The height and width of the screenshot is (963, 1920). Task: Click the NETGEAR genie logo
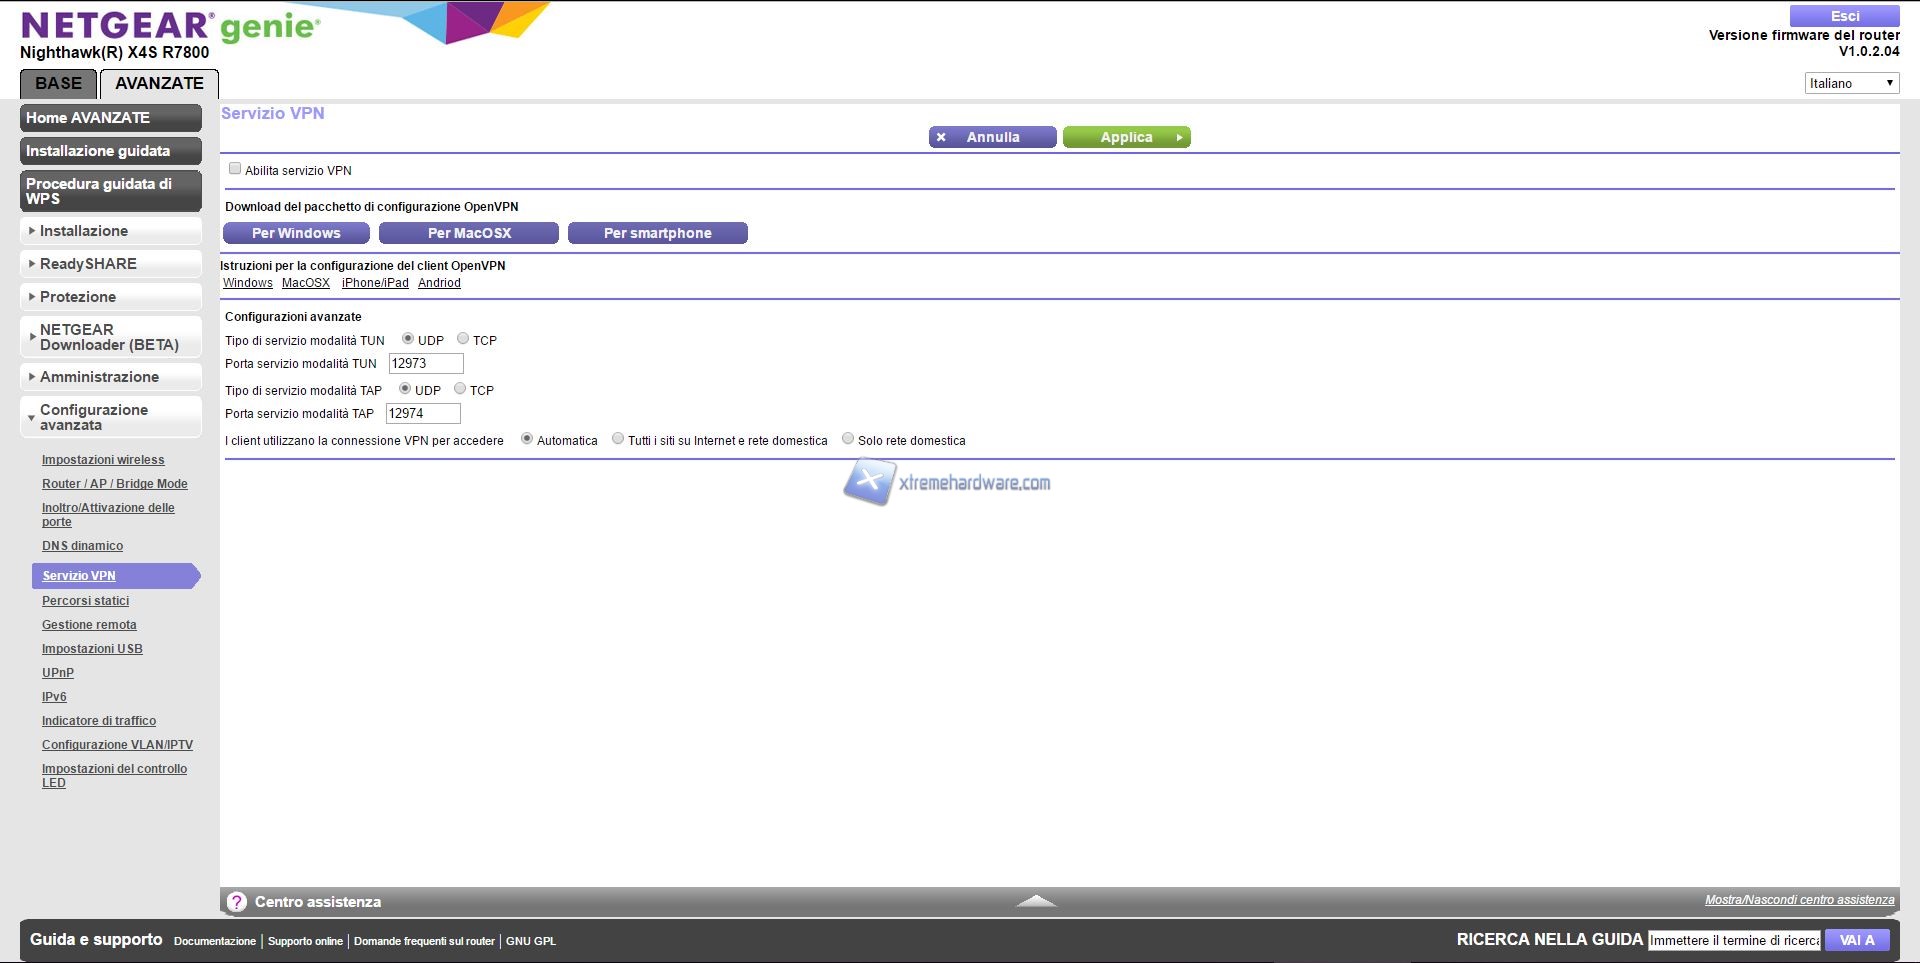[170, 26]
